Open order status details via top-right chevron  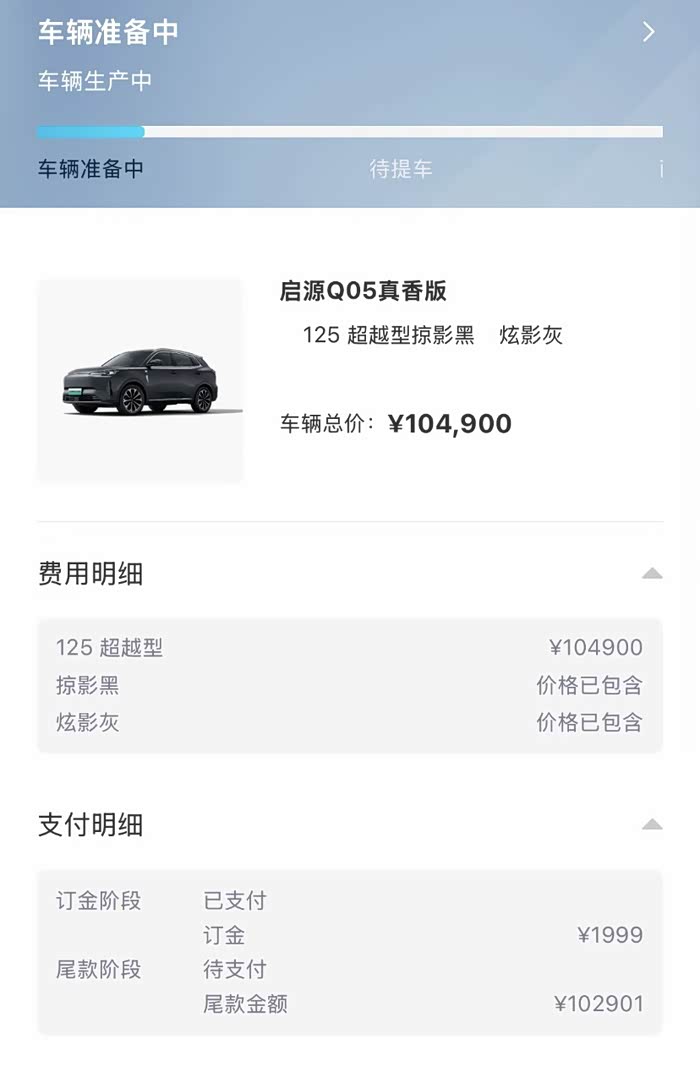(648, 32)
